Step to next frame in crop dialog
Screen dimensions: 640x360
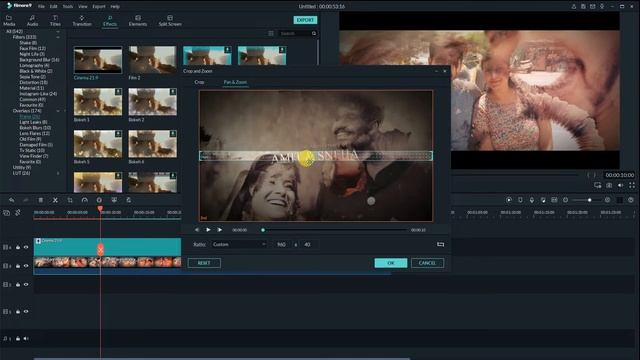[220, 230]
